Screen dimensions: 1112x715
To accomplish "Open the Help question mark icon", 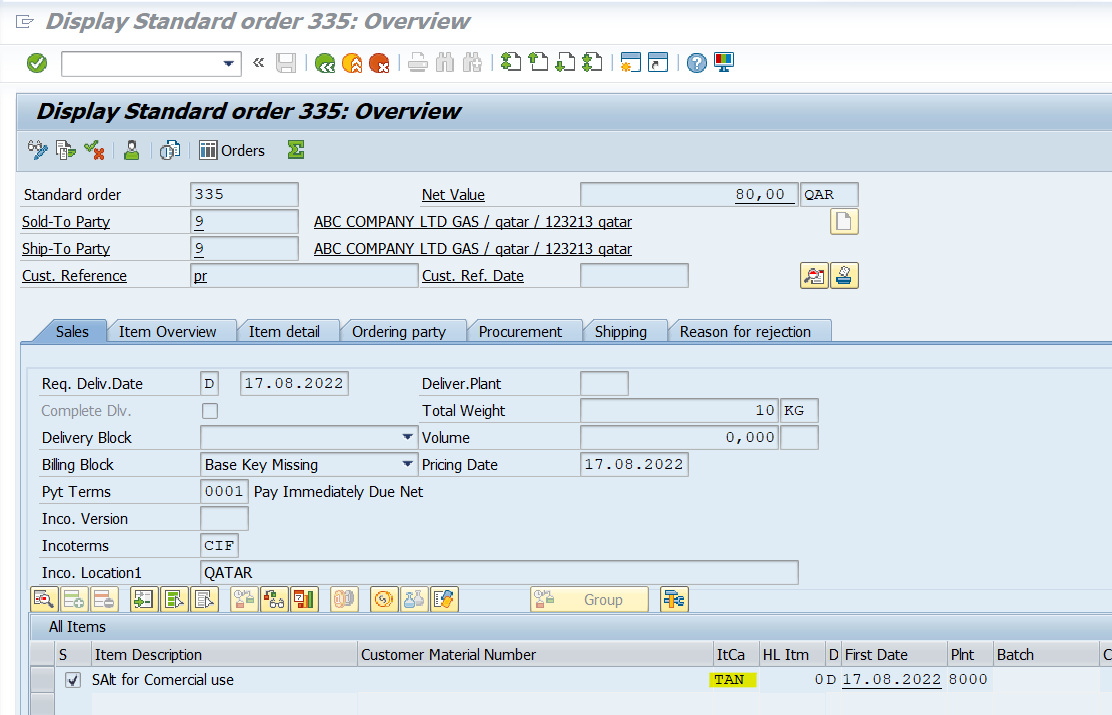I will [697, 63].
